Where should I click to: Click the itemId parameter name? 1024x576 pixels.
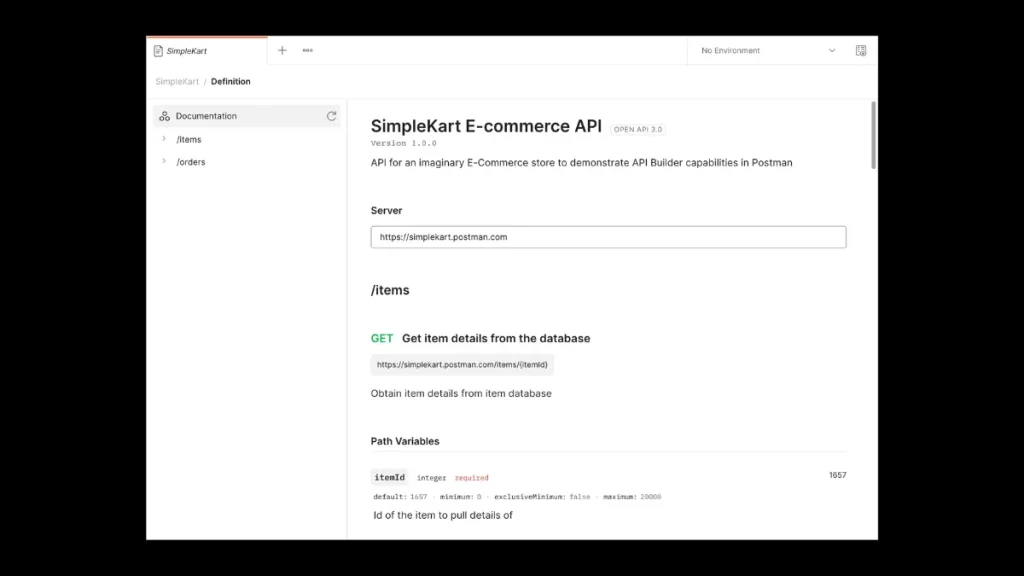point(388,477)
